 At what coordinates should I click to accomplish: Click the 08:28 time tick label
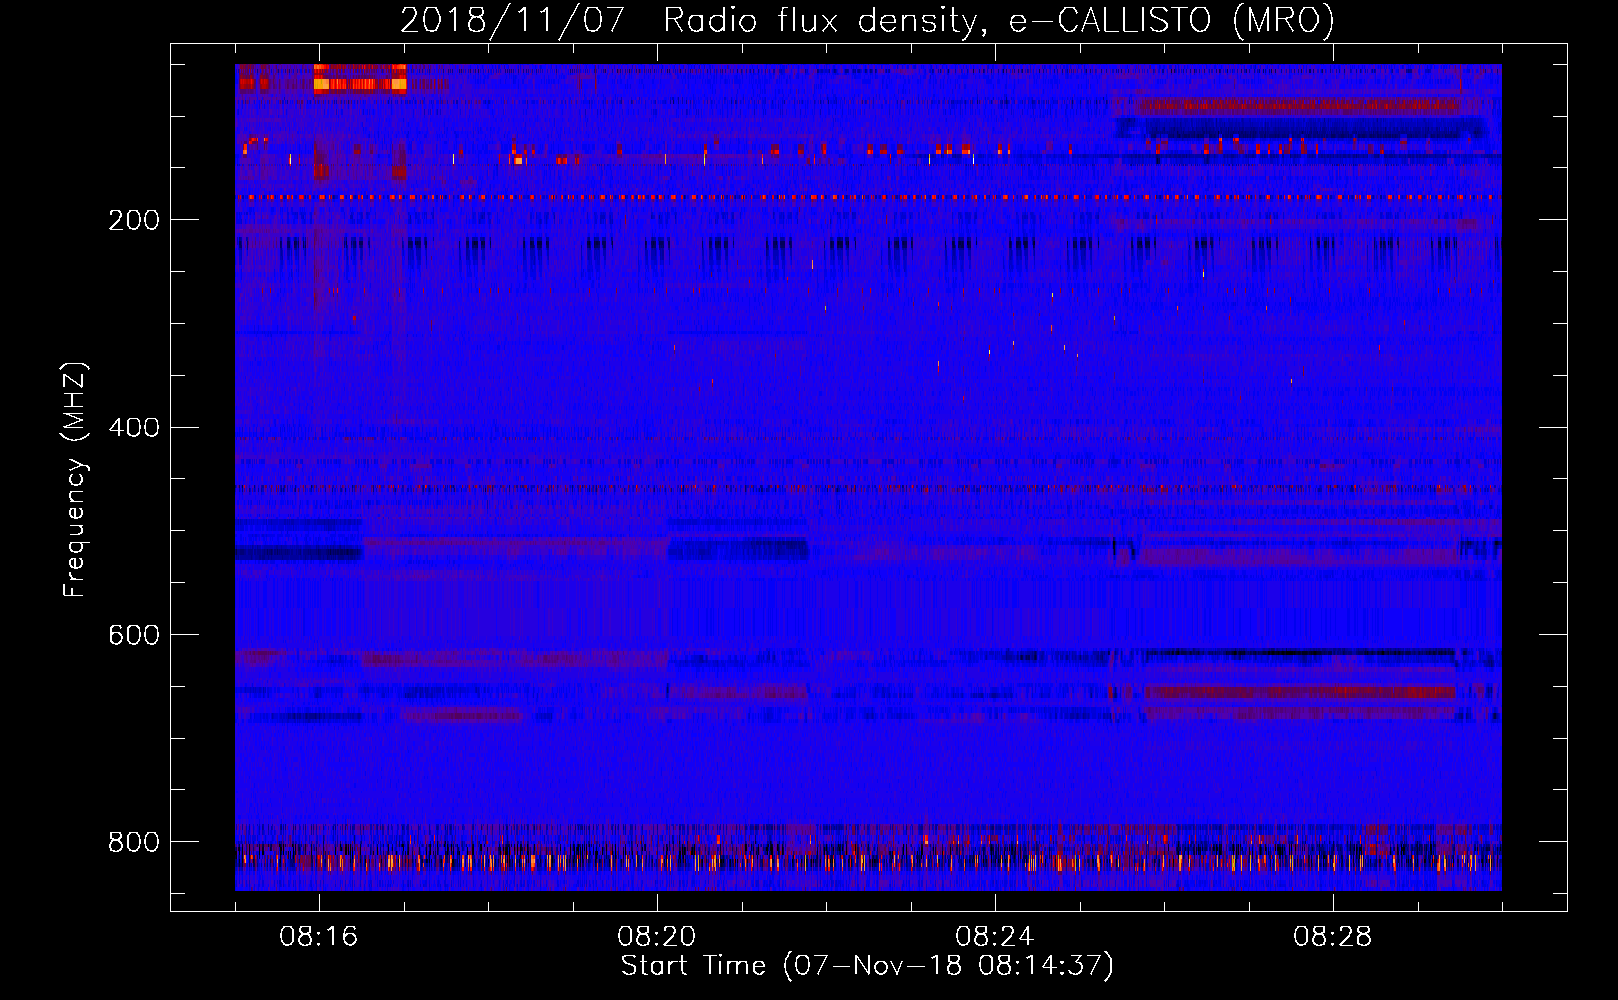pos(1333,937)
